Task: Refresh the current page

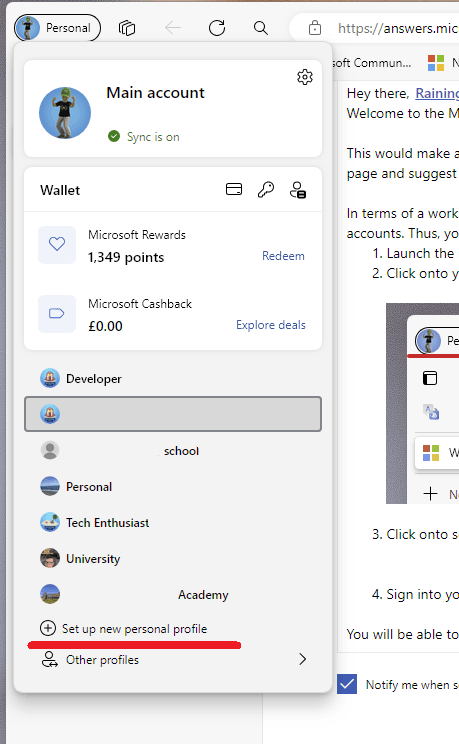Action: [217, 28]
